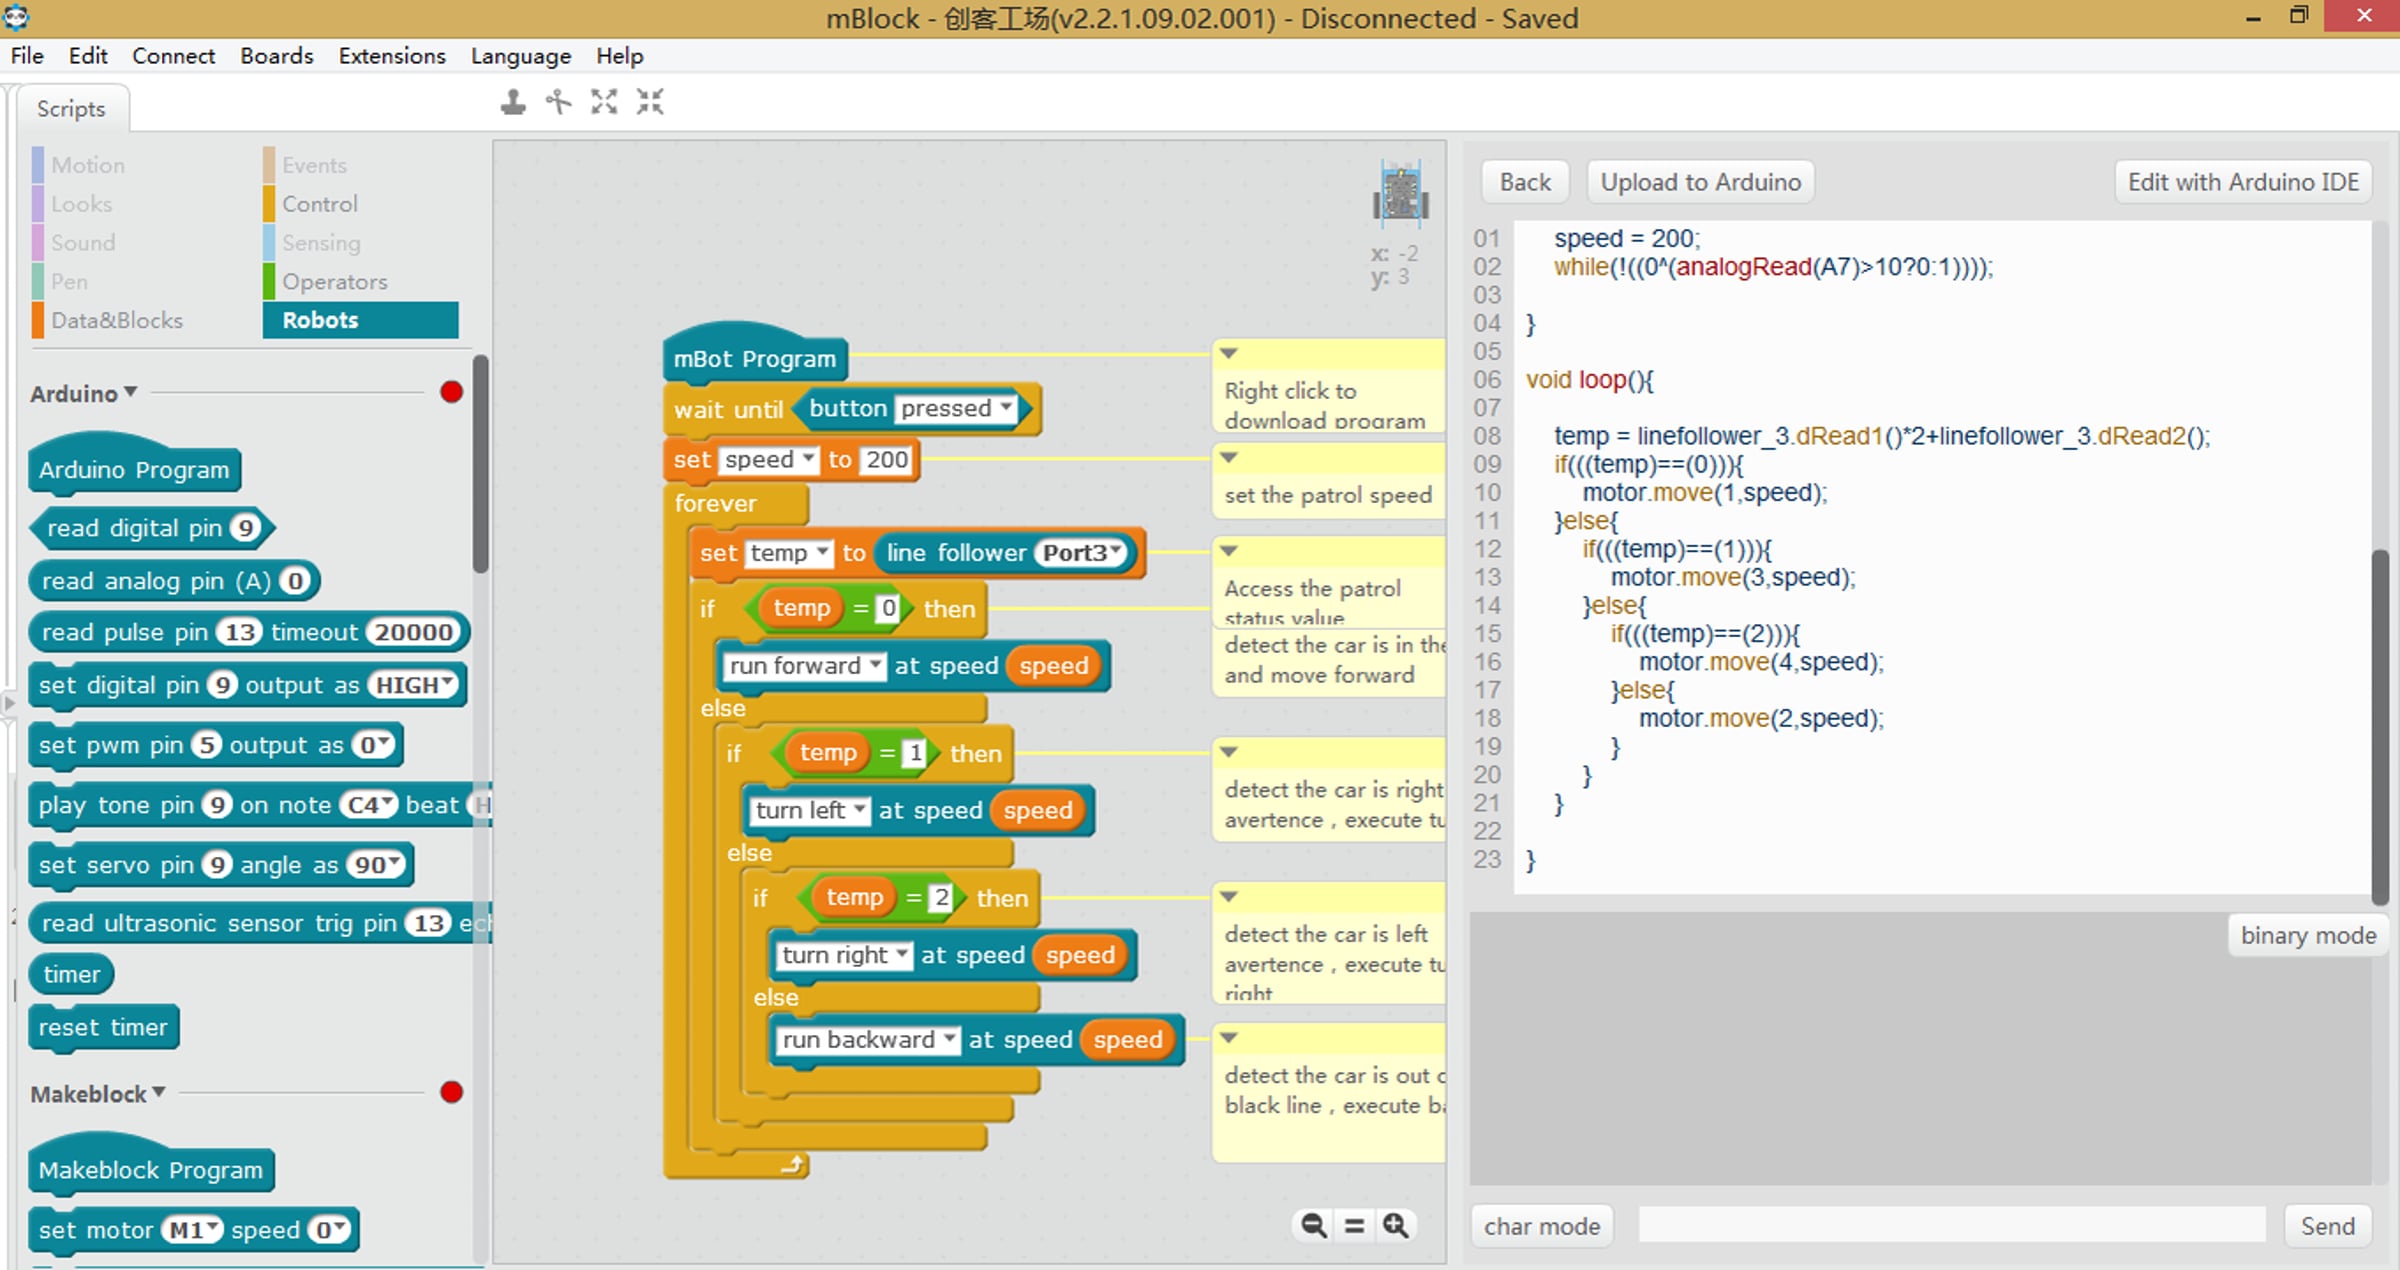The height and width of the screenshot is (1270, 2400).
Task: Click the timer reporter block
Action: 72,974
